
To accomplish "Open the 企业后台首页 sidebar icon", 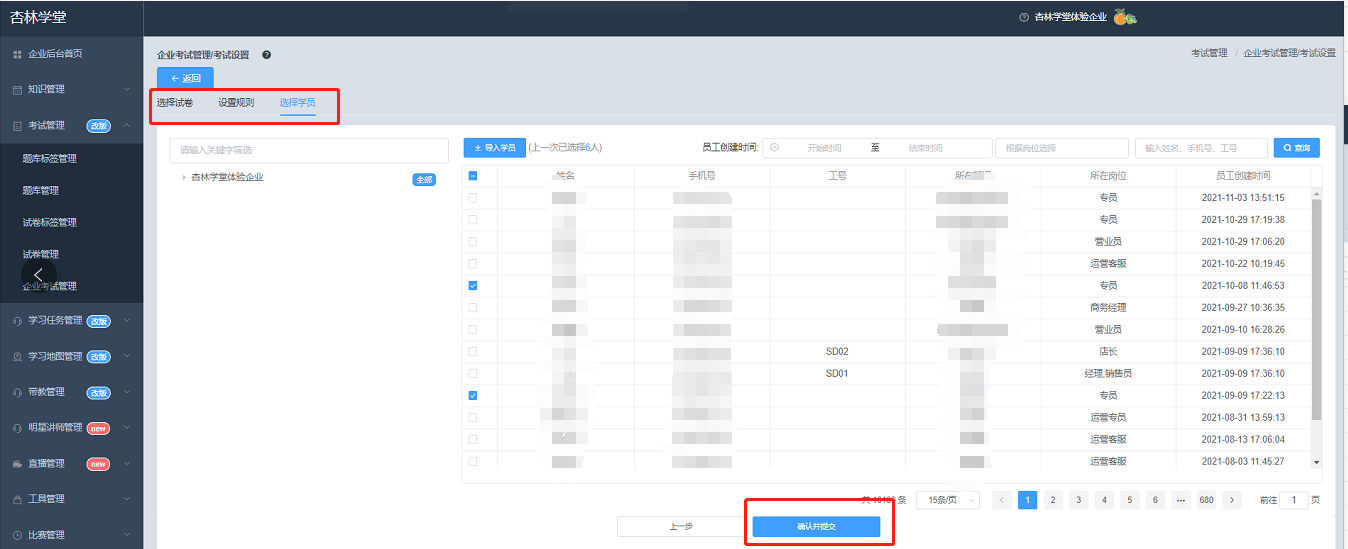I will pos(17,54).
